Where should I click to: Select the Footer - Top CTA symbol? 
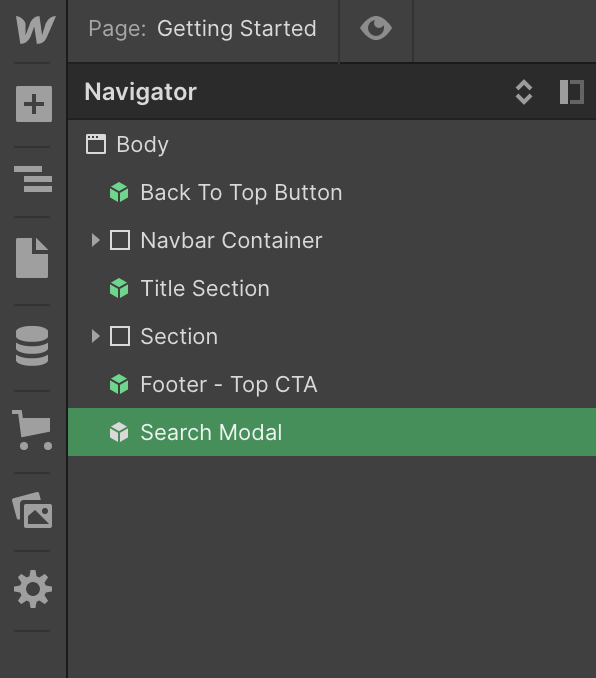pyautogui.click(x=332, y=384)
